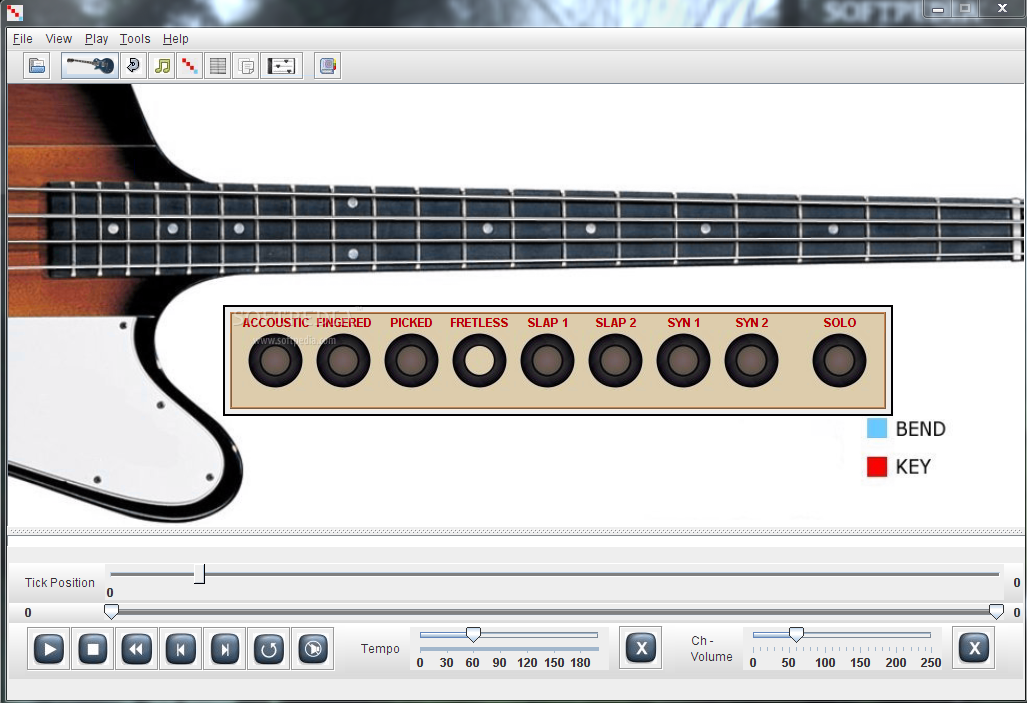Skip to the next marker button
Image resolution: width=1027 pixels, height=703 pixels.
pyautogui.click(x=225, y=649)
